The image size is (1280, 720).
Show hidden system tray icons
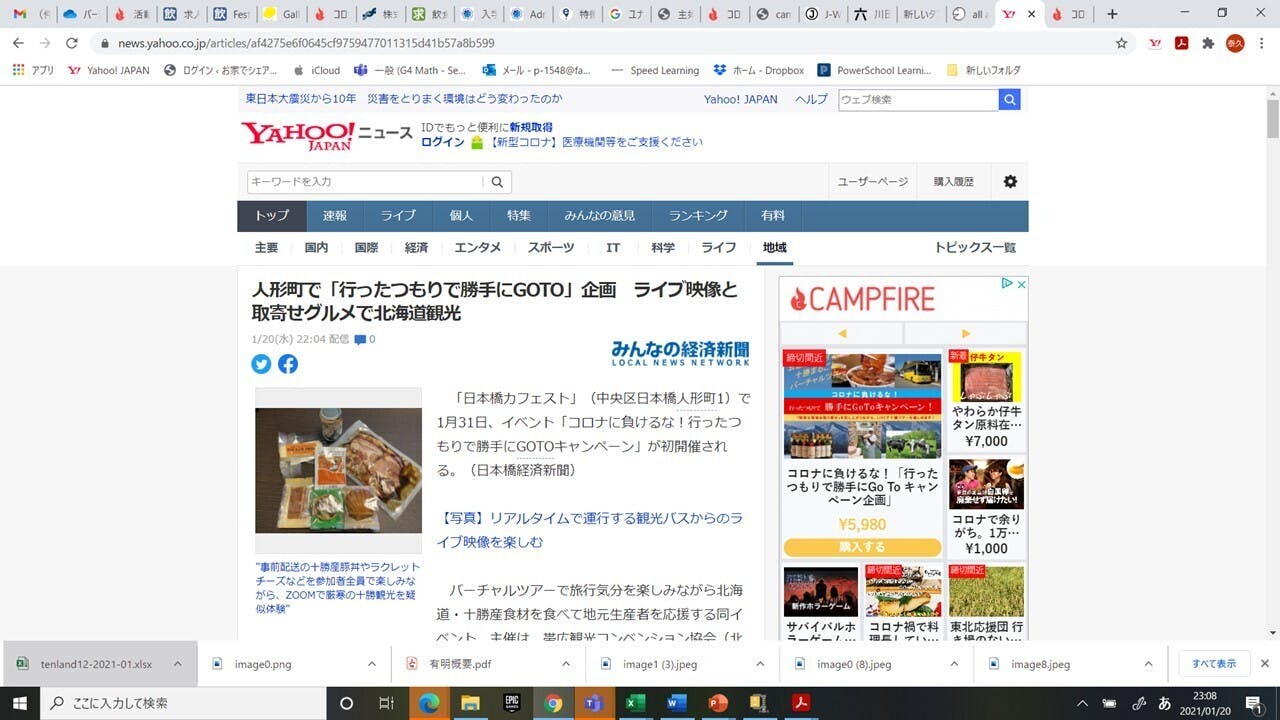coord(1081,703)
